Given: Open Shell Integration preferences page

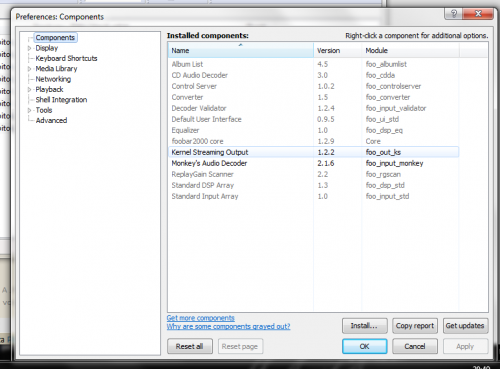Looking at the screenshot, I should point(61,100).
